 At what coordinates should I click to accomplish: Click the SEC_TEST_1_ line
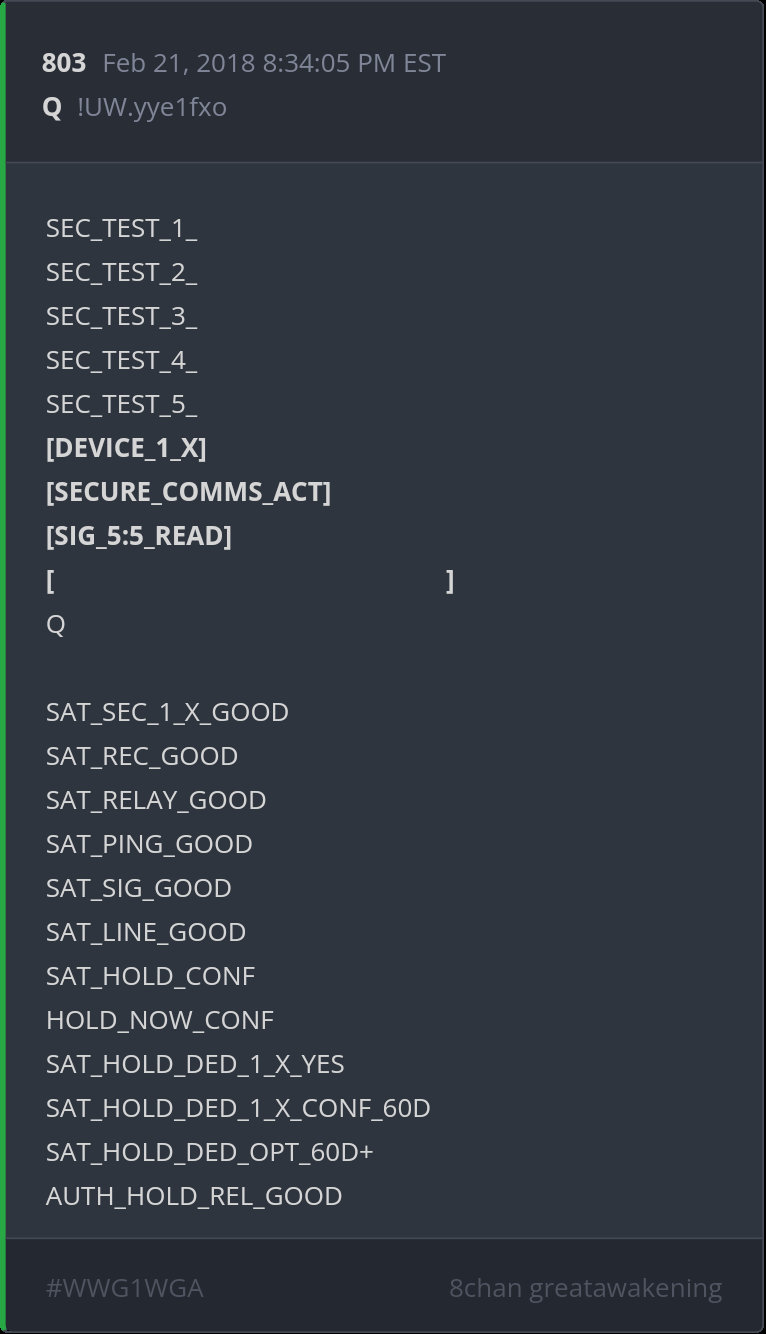click(121, 228)
